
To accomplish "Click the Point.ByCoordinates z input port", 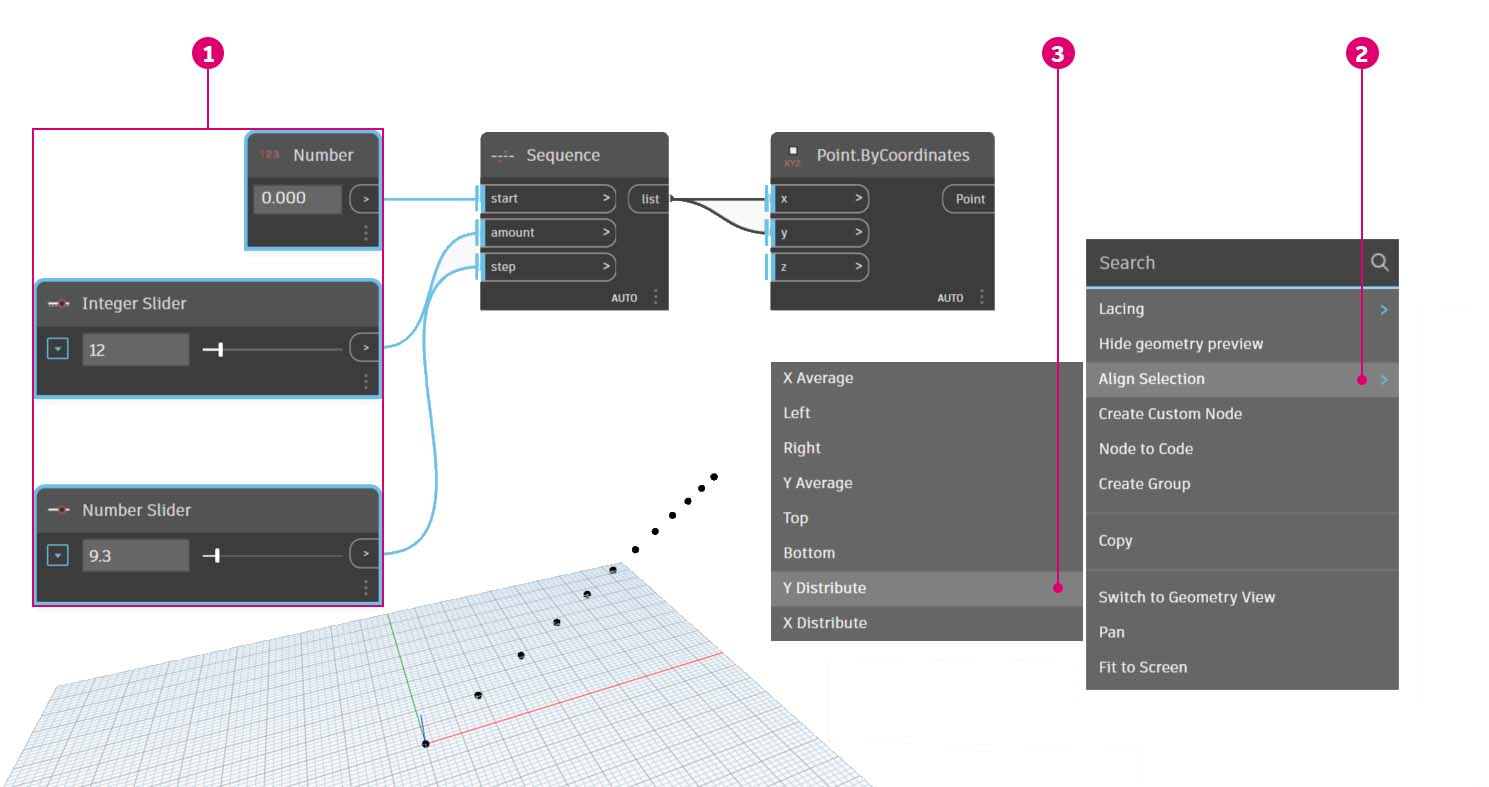I will point(819,267).
